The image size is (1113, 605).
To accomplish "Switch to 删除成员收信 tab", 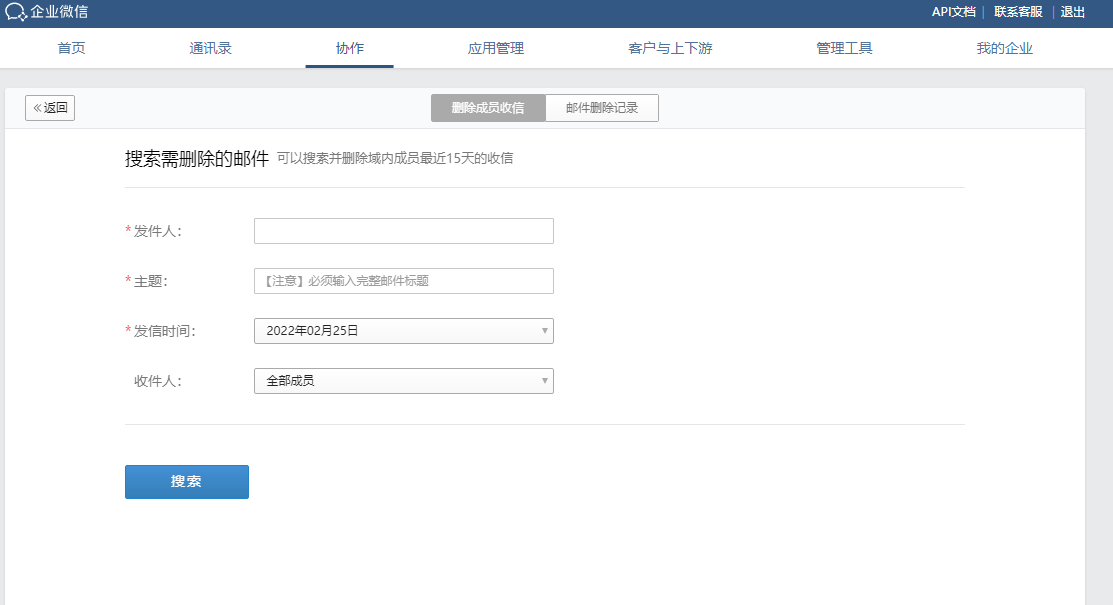I will 488,108.
